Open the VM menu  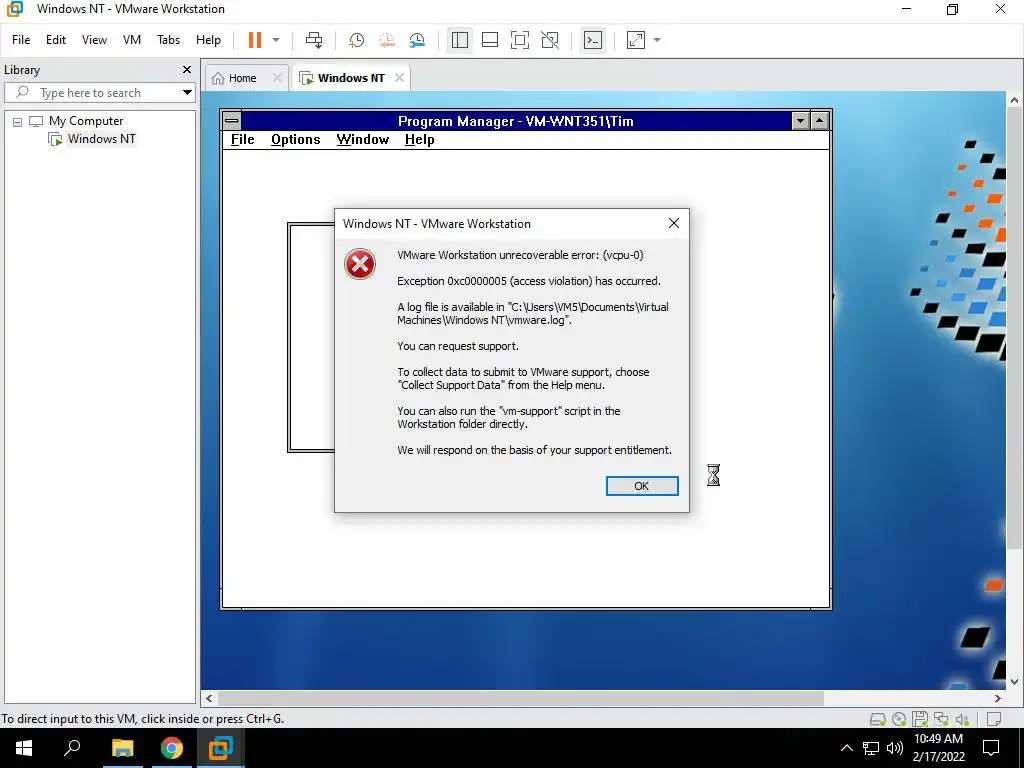click(132, 40)
